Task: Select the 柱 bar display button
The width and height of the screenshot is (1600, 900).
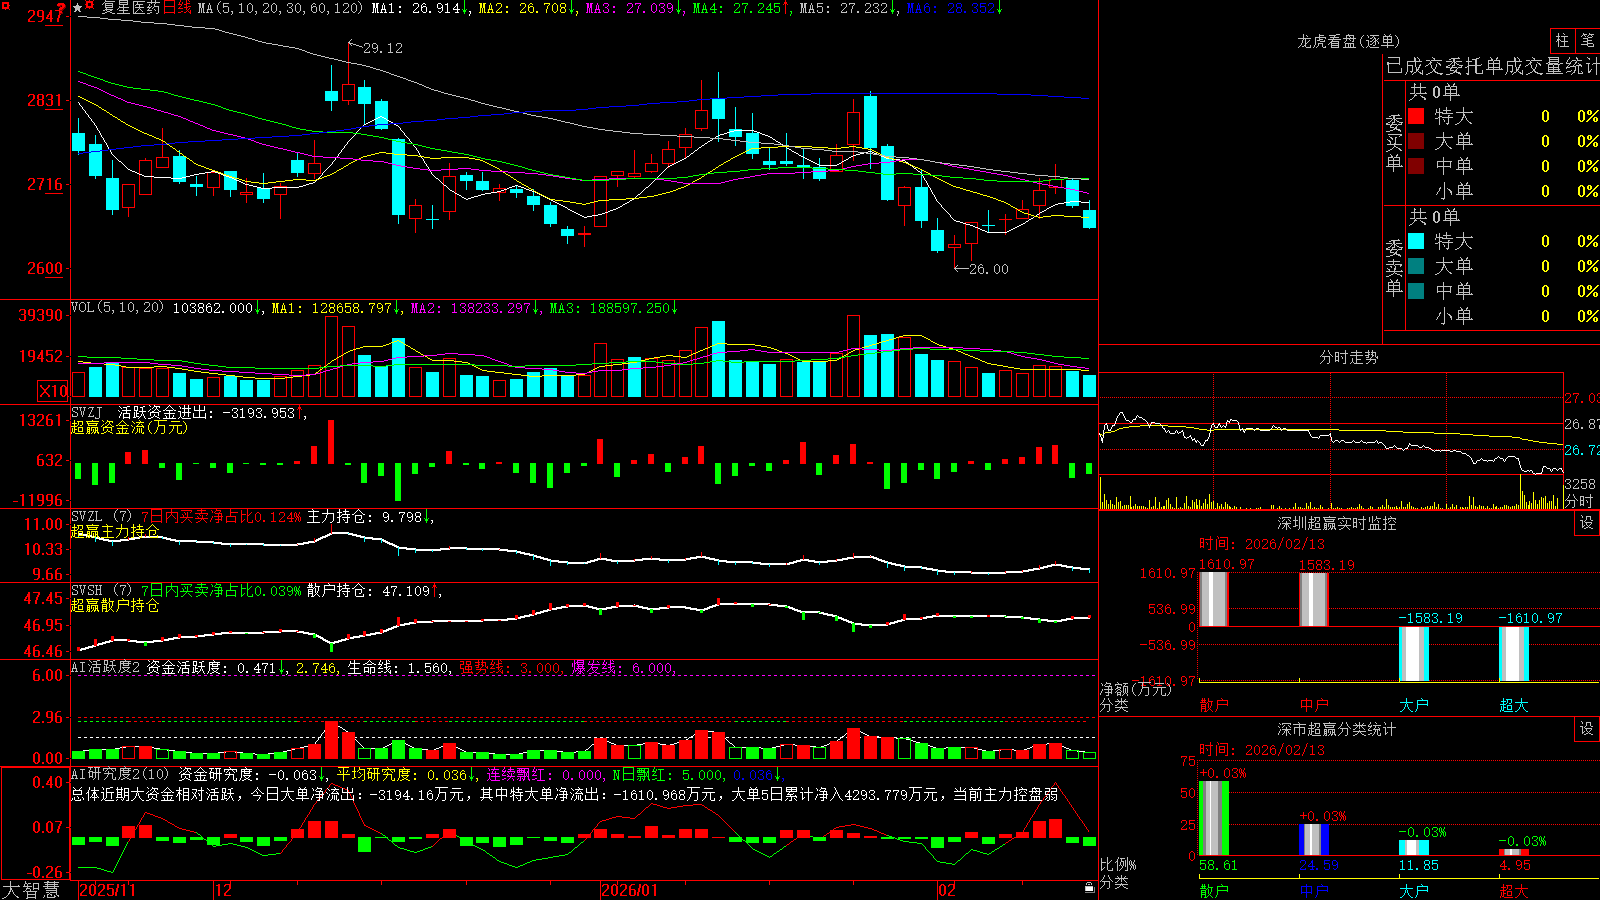Action: 1562,40
